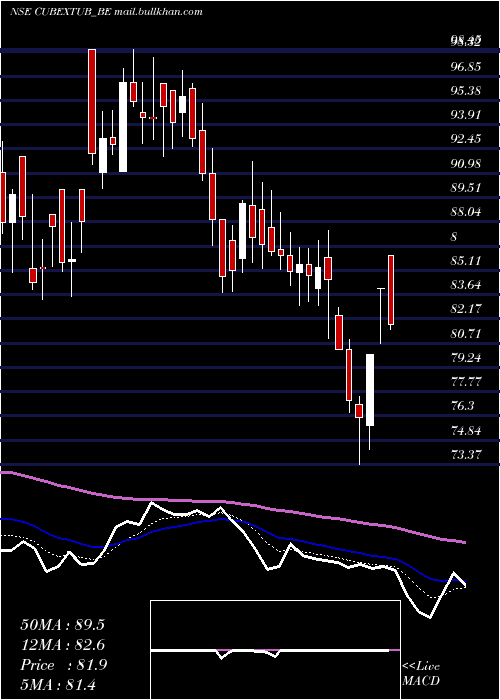The width and height of the screenshot is (500, 700).
Task: Click the 90.98 price axis label
Action: [x=466, y=164]
